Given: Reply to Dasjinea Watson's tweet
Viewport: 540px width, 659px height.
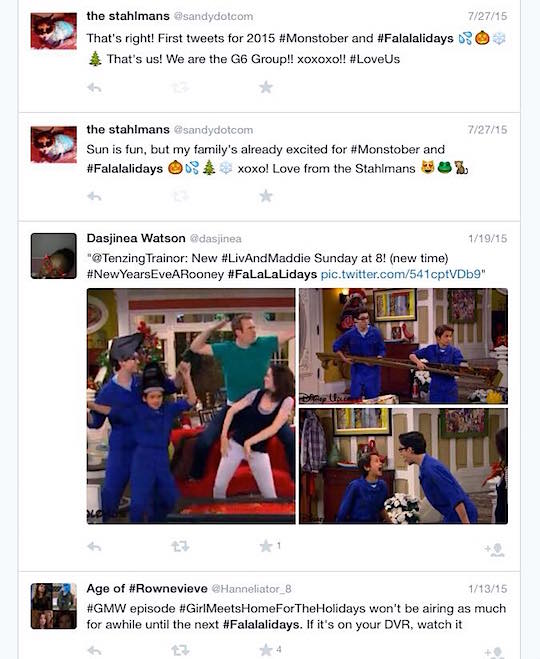Looking at the screenshot, I should tap(94, 546).
